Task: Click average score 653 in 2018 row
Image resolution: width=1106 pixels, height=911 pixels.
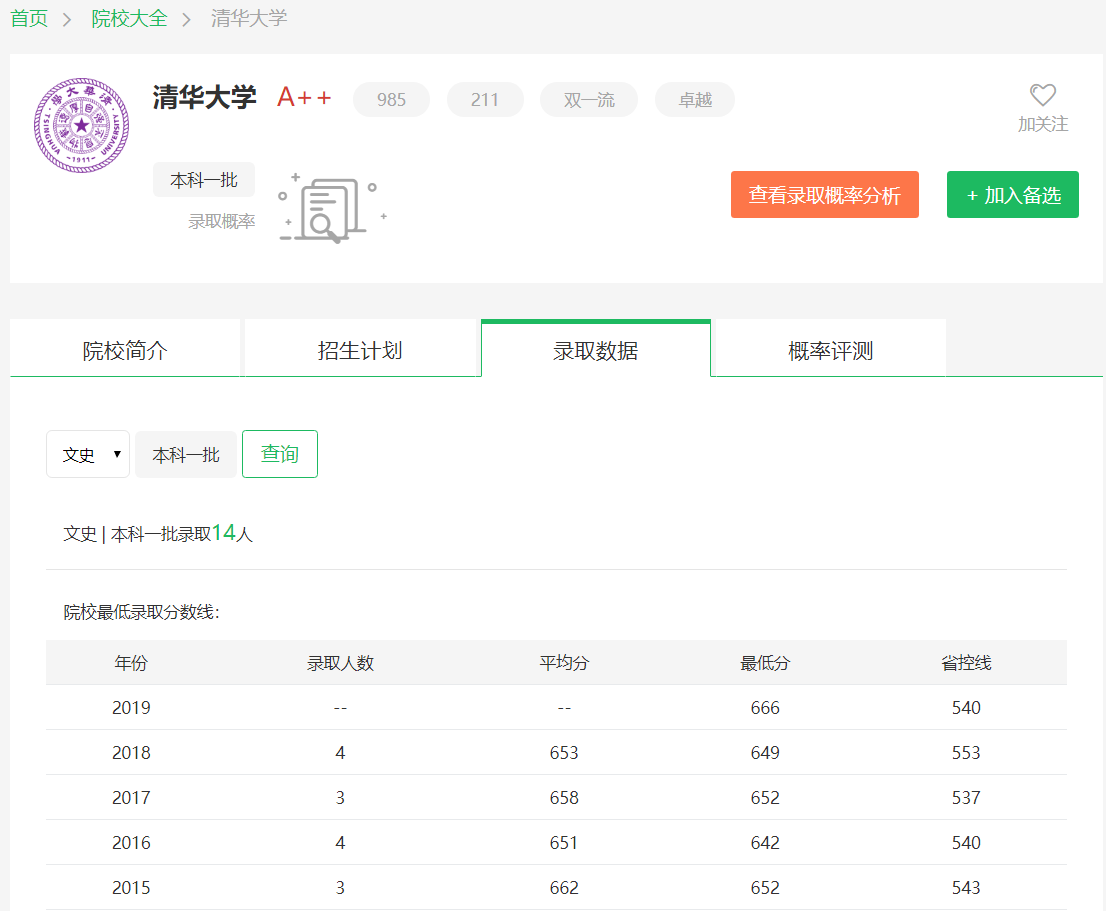Action: click(x=564, y=752)
